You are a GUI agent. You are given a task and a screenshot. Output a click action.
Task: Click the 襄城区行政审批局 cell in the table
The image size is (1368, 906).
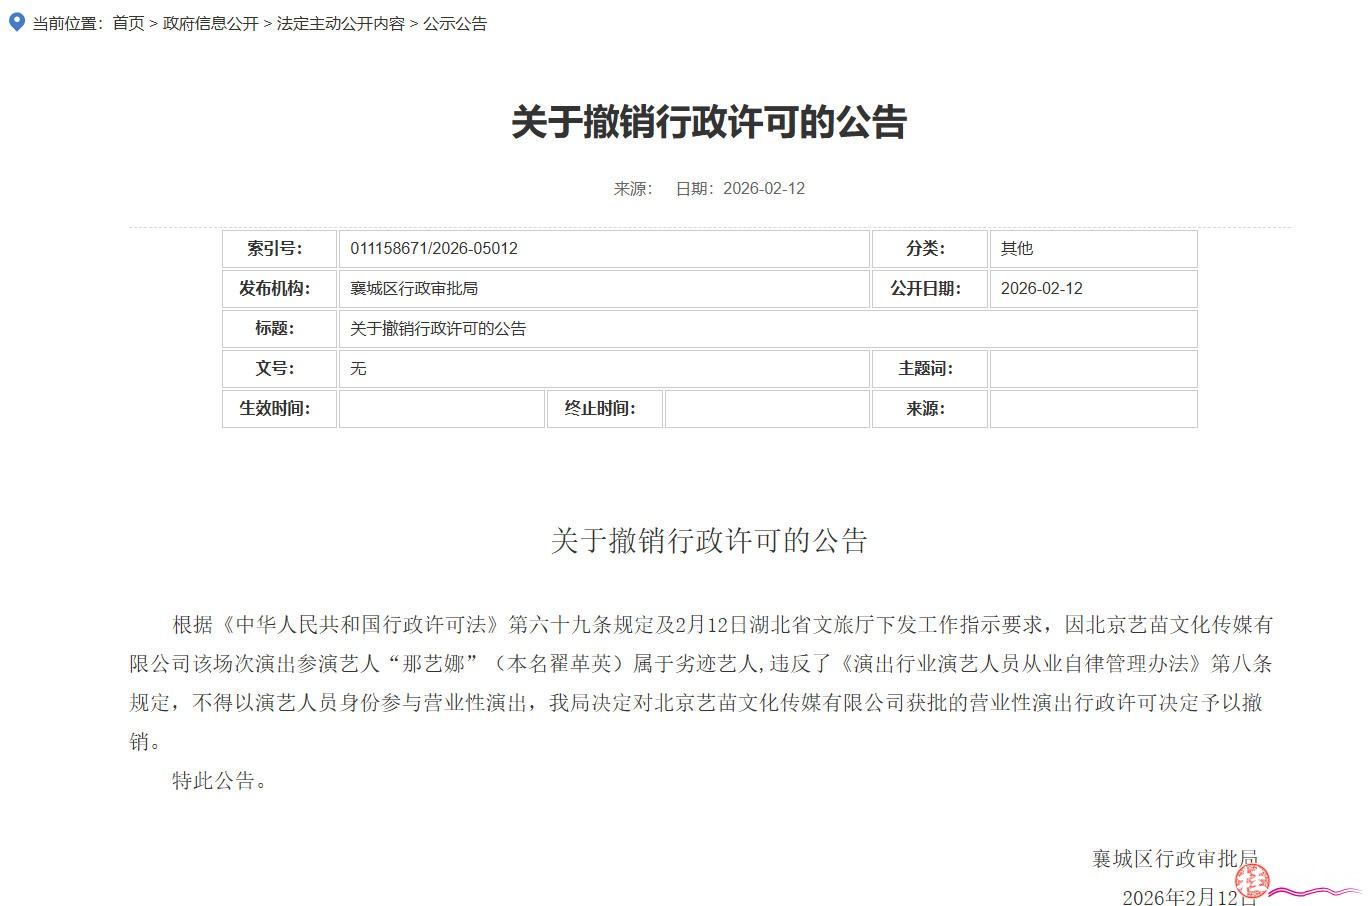click(x=414, y=289)
